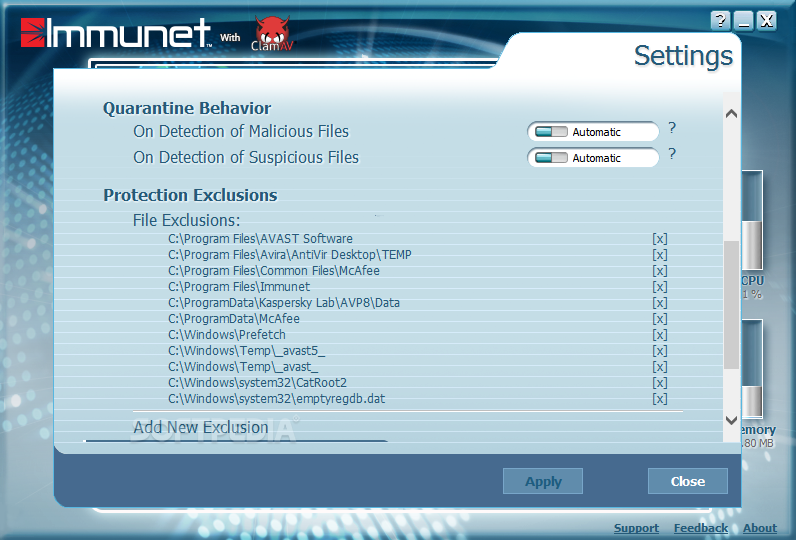This screenshot has height=540, width=796.
Task: Select Kaspersky Lab\AVP8\Data path
Action: pos(284,303)
